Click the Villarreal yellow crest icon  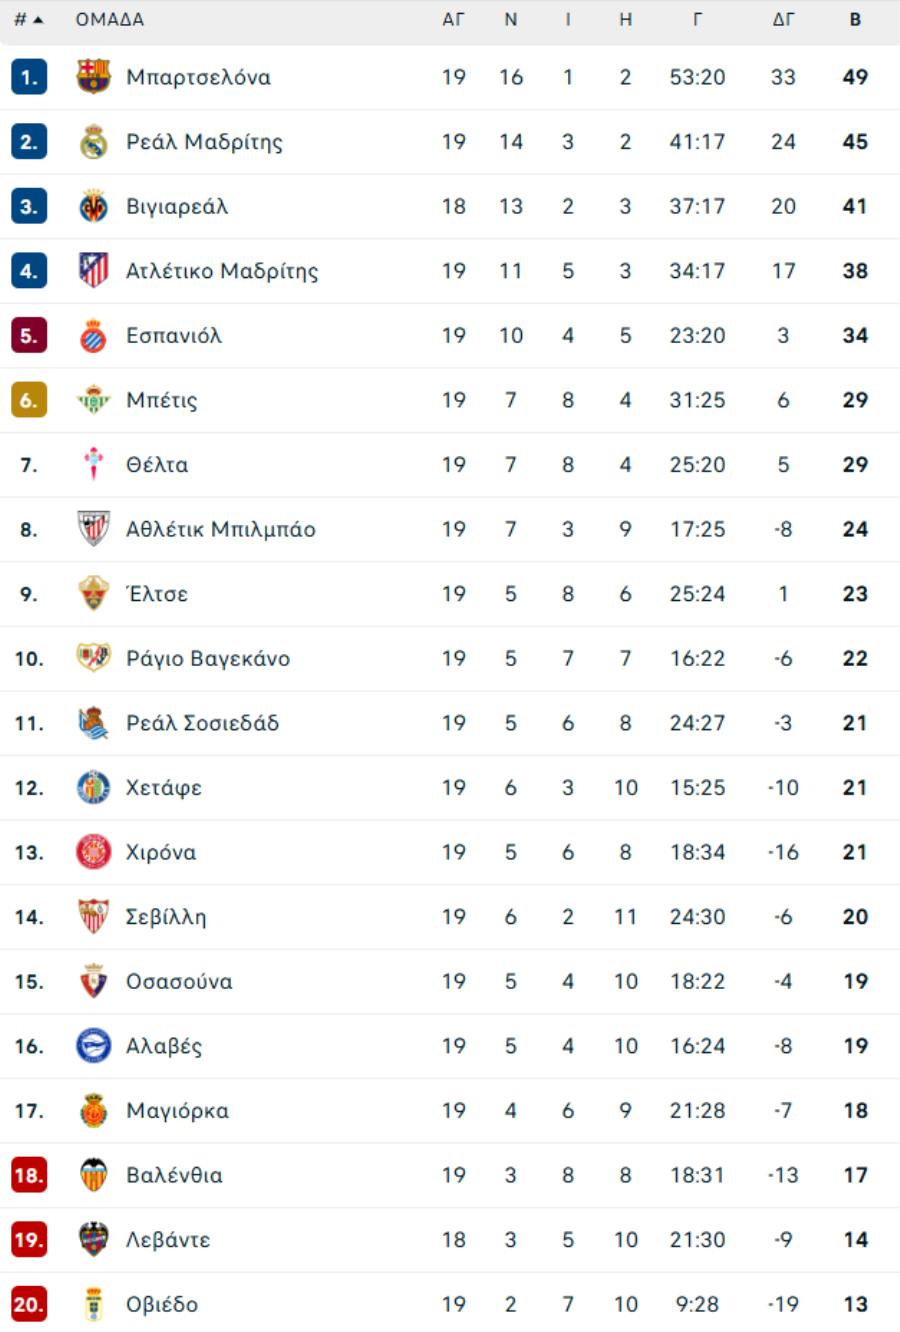click(x=93, y=207)
